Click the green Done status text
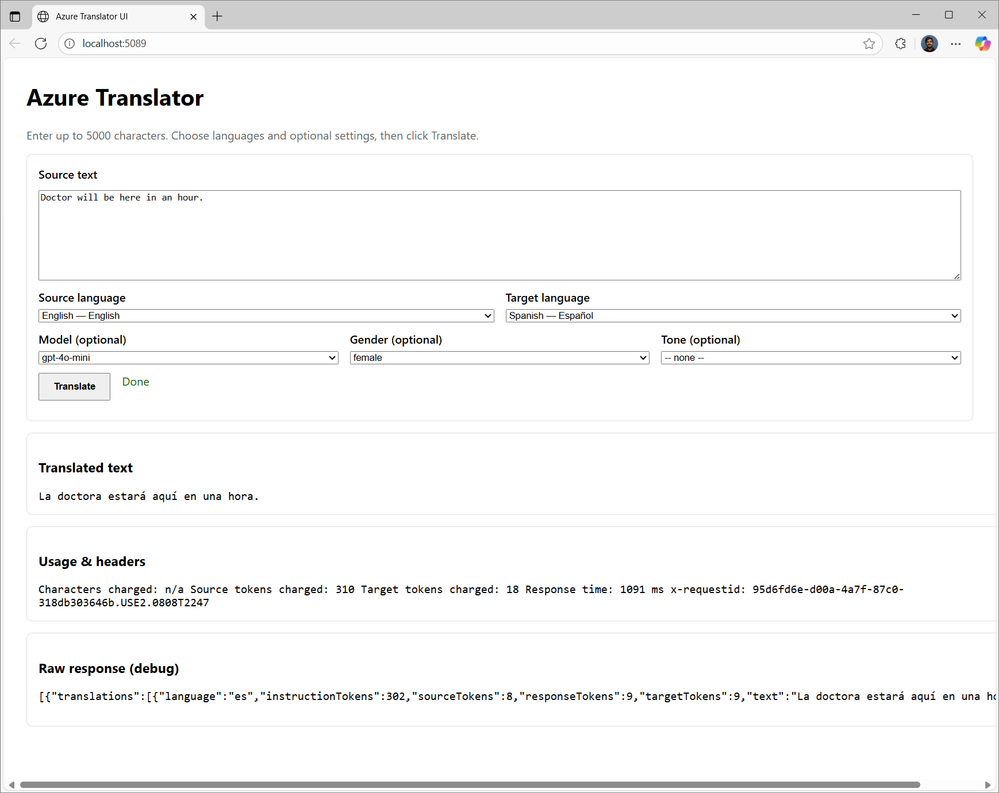Viewport: 999px width, 793px height. click(x=136, y=382)
